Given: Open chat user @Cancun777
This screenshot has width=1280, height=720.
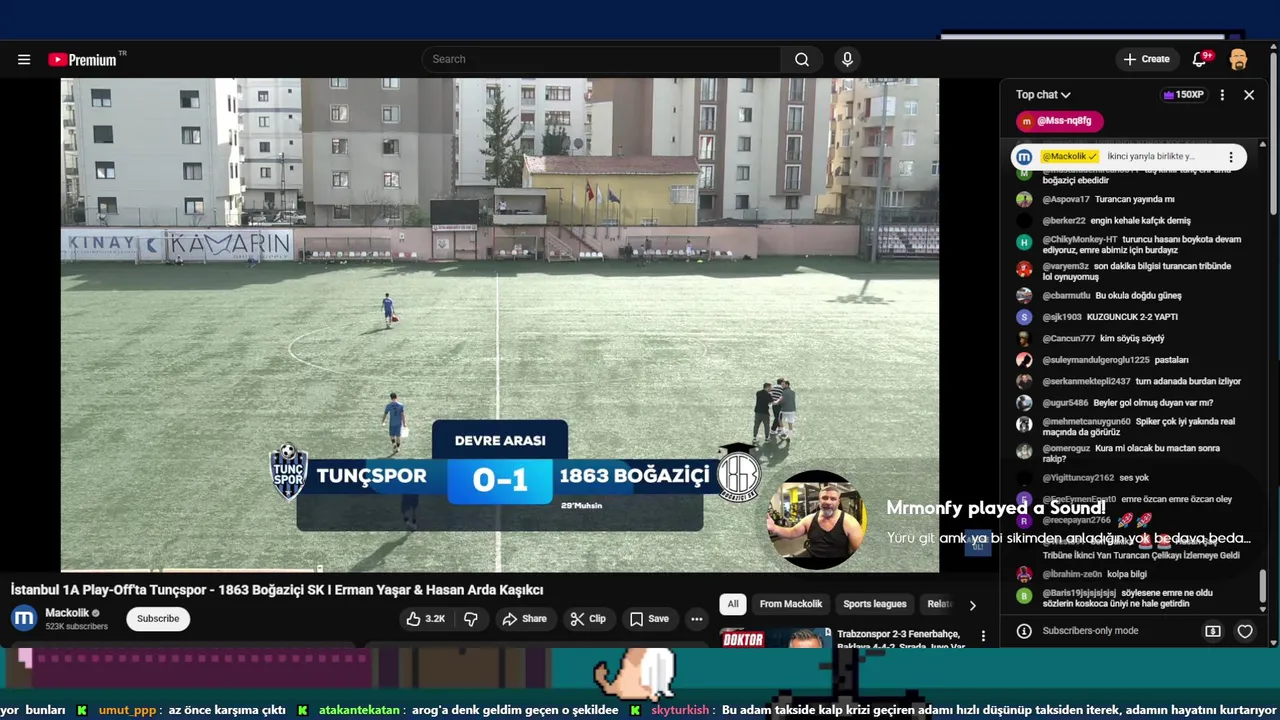Looking at the screenshot, I should pyautogui.click(x=1069, y=338).
